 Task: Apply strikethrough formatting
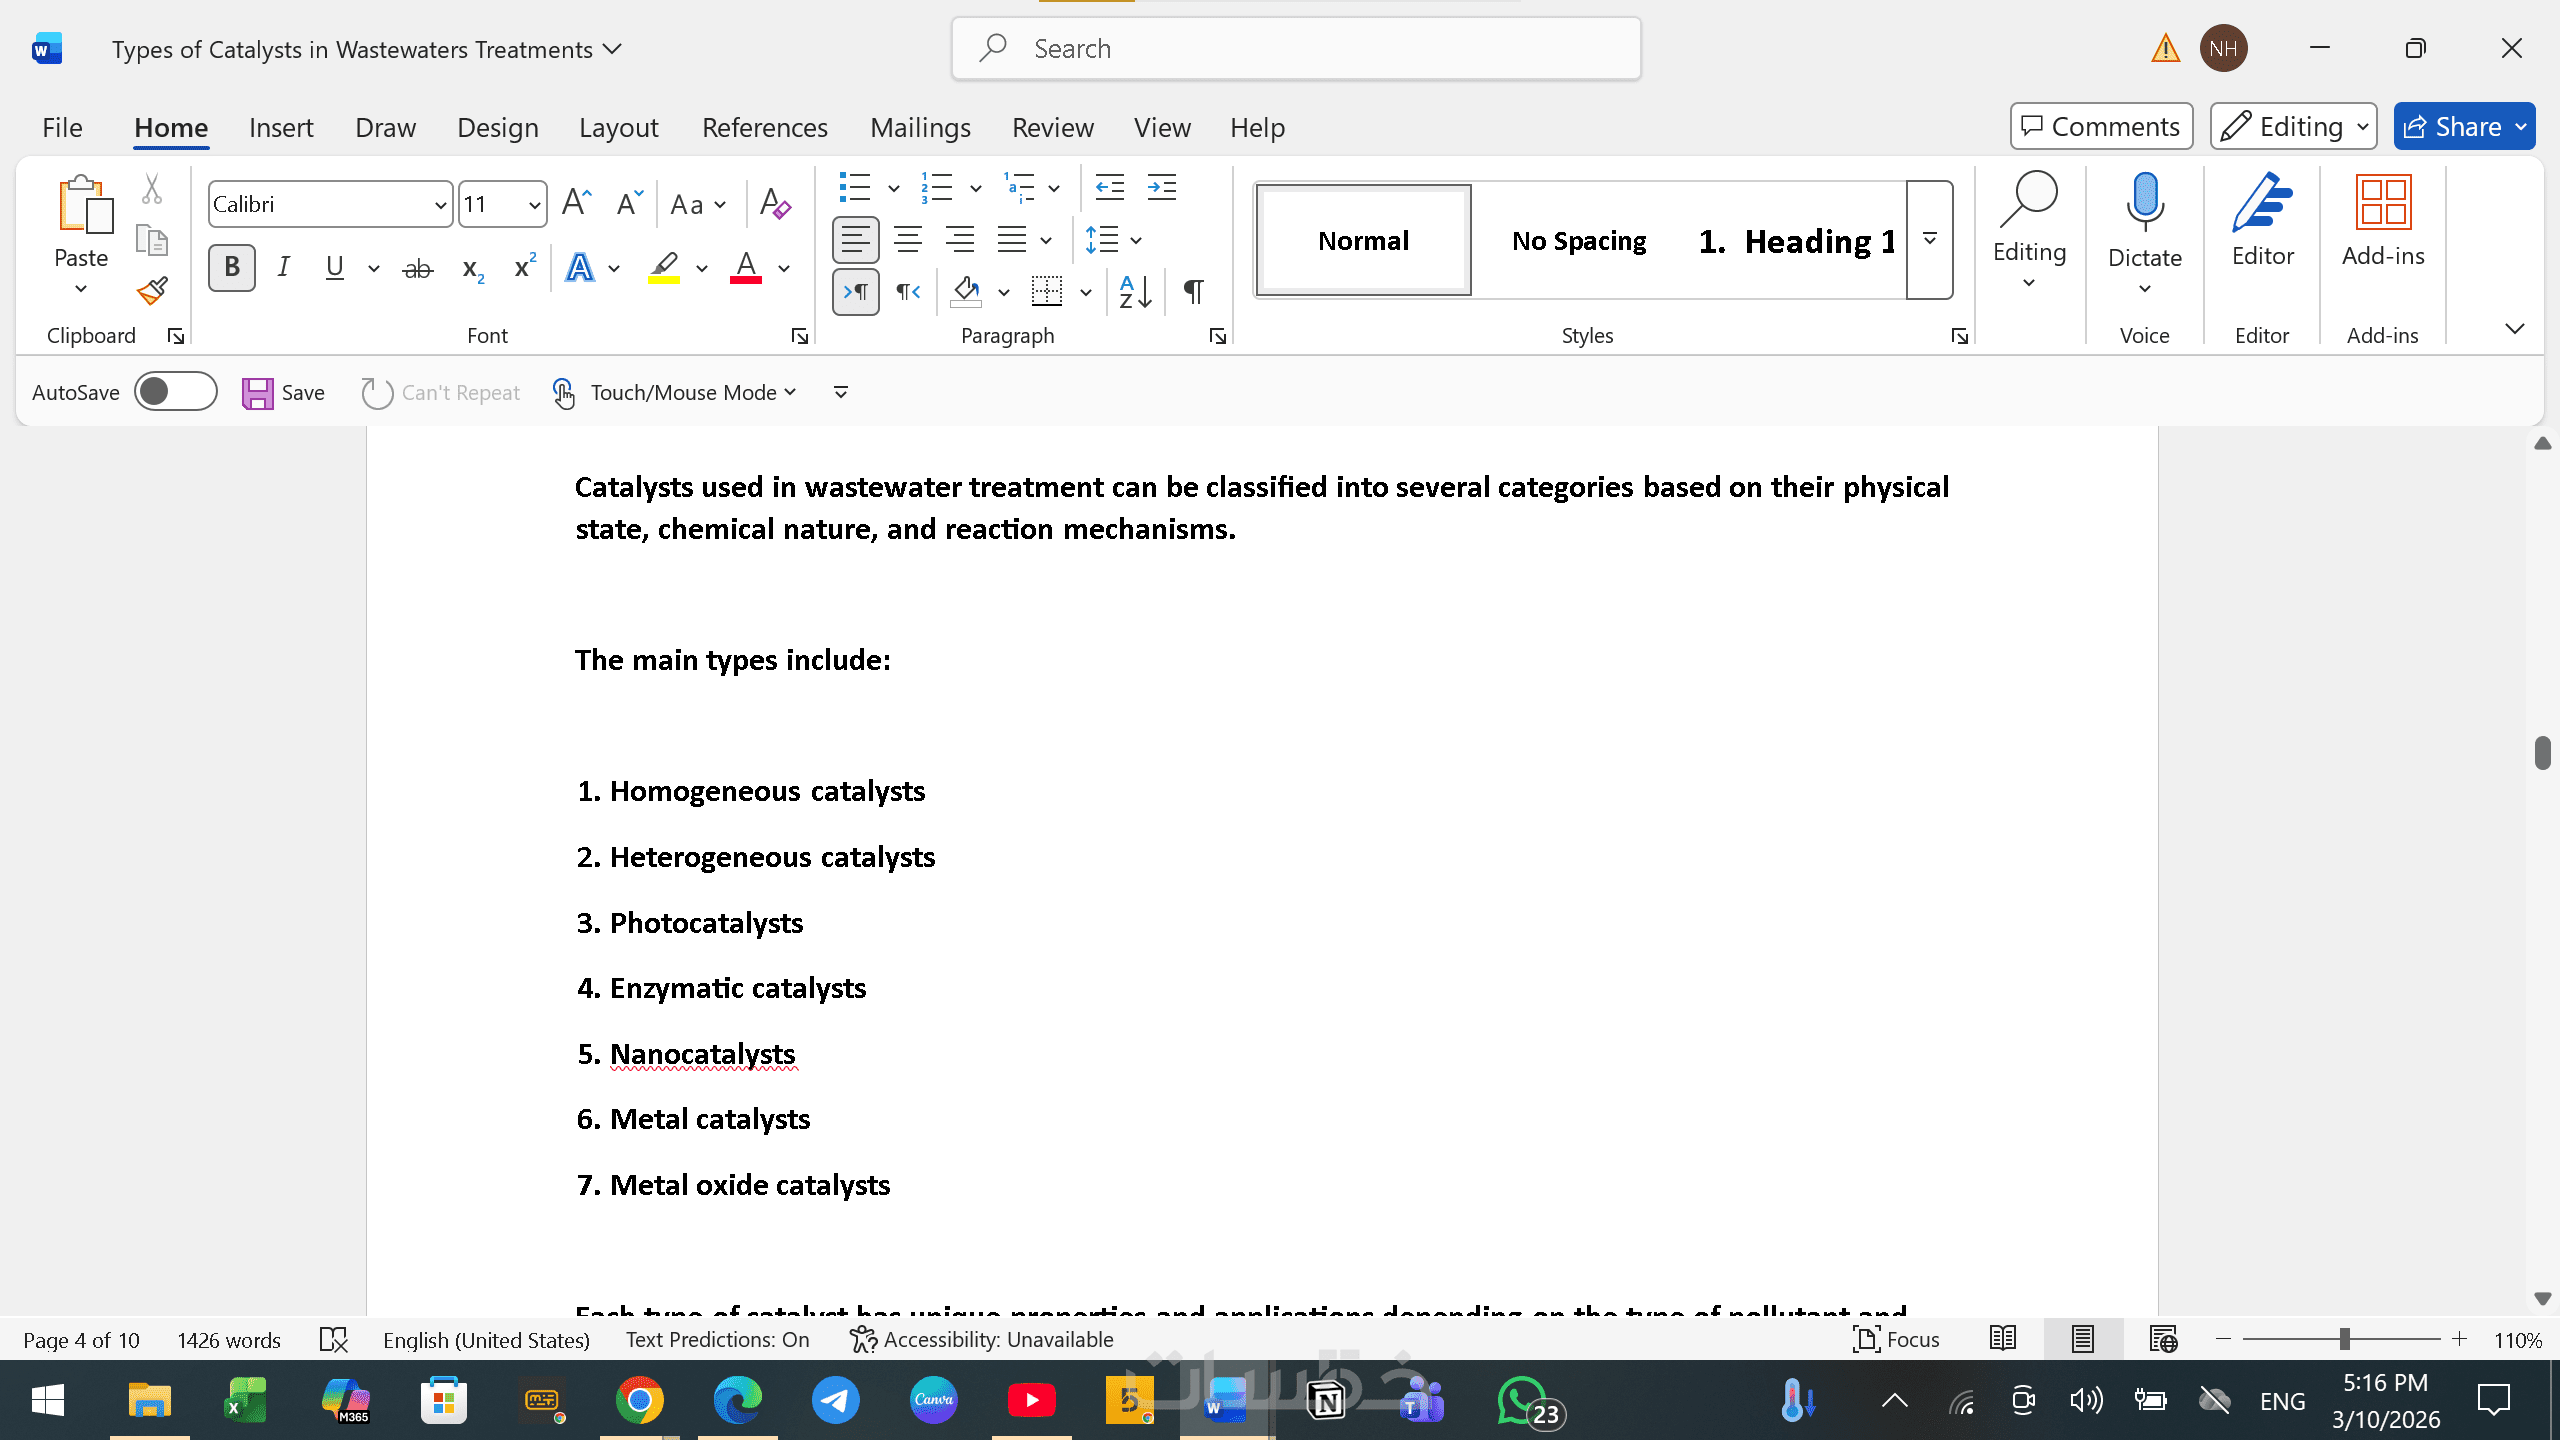coord(417,268)
